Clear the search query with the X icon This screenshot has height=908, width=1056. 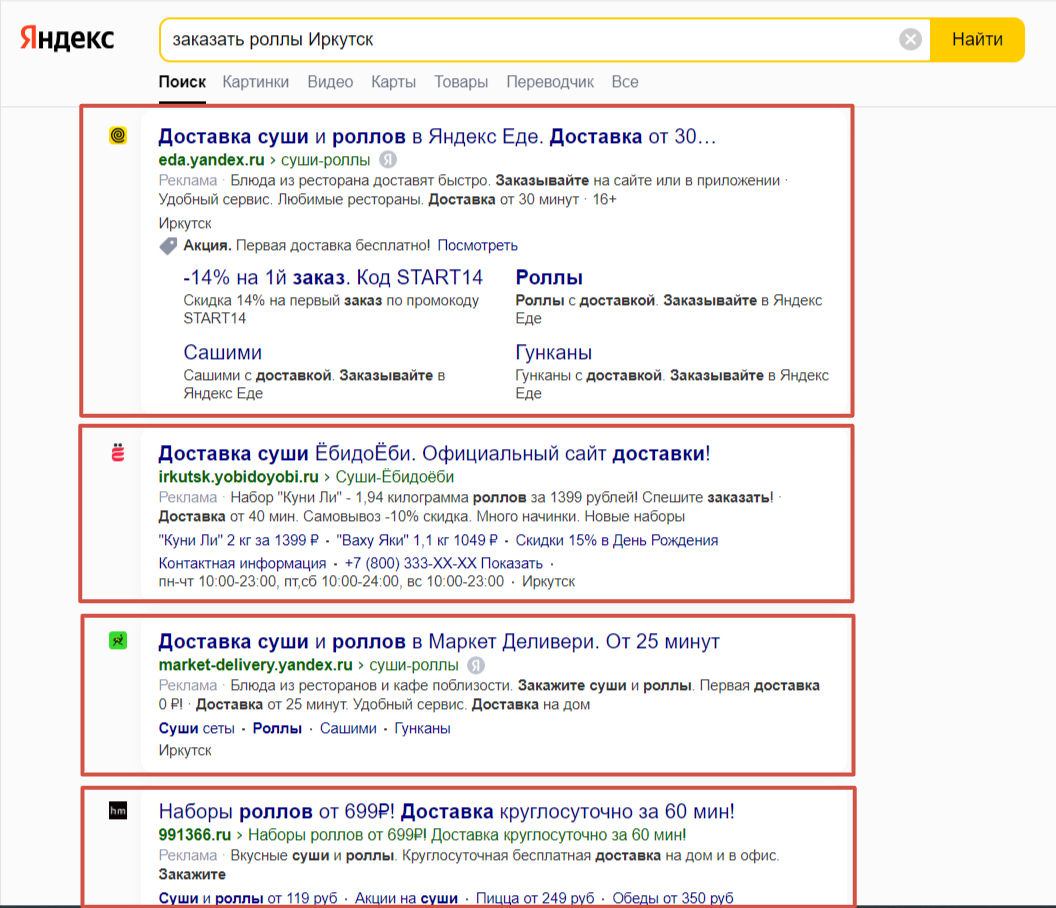tap(911, 40)
